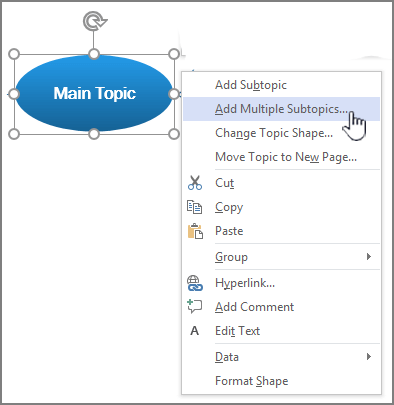Click the rotation handle above the shape
394x405 pixels.
pyautogui.click(x=95, y=21)
